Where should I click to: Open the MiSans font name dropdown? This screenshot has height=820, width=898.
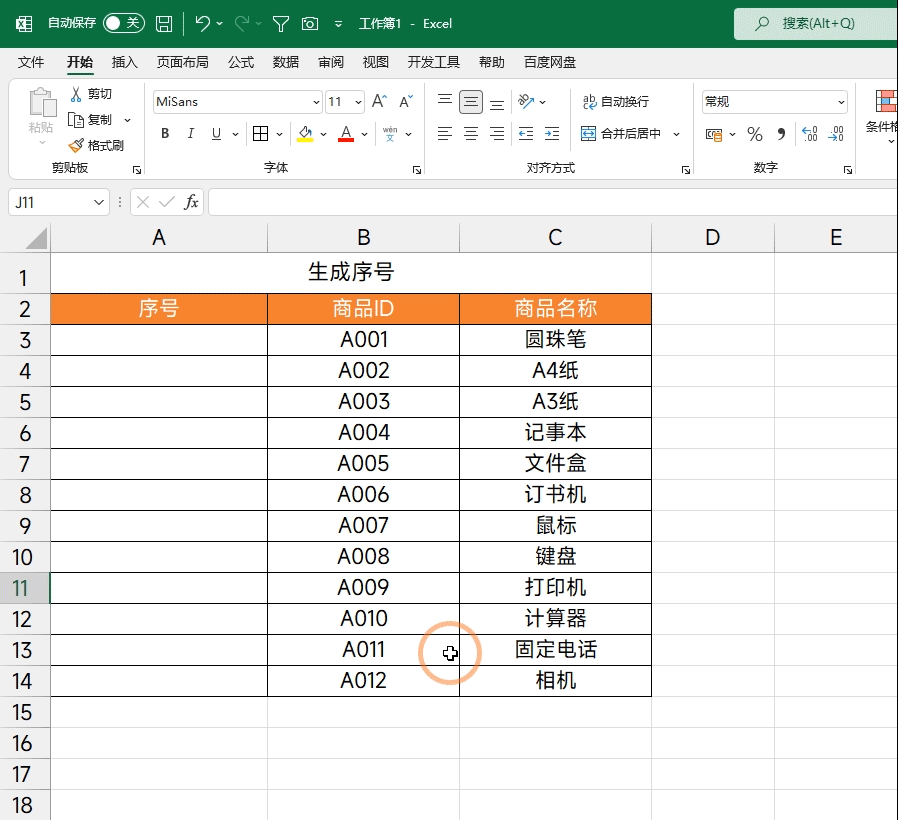[x=317, y=102]
